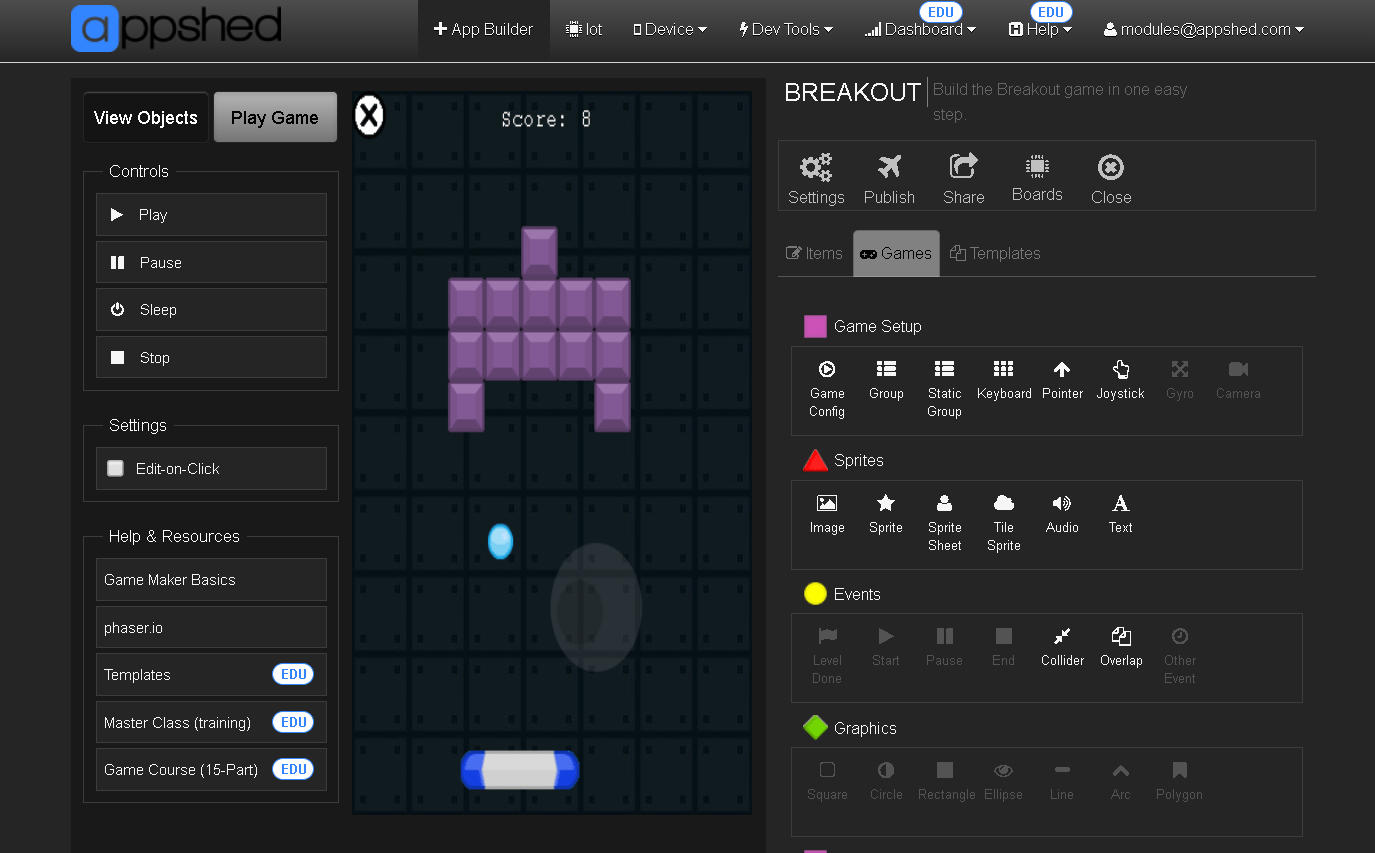Open the Publish panel
Screen dimensions: 1375x853
(888, 177)
